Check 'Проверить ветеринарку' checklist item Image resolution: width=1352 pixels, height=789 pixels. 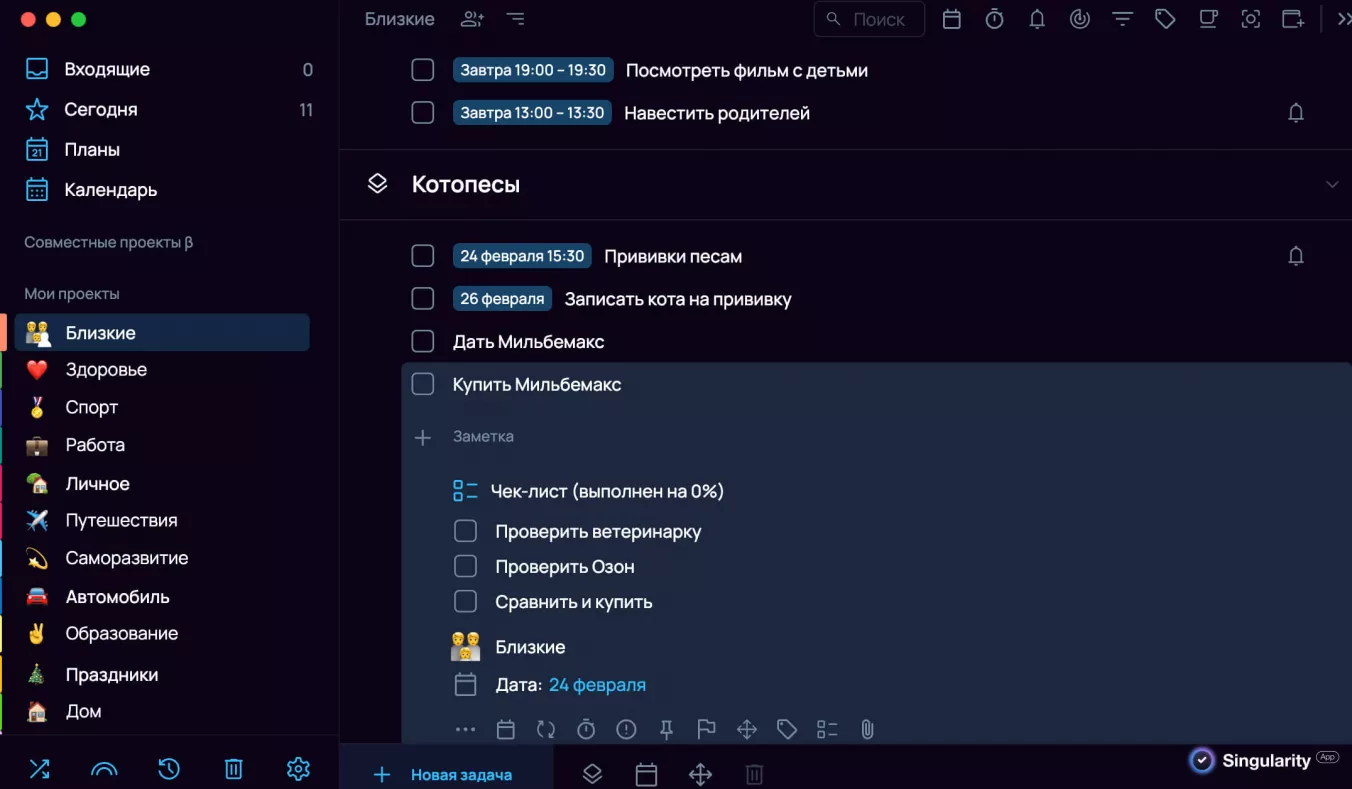(x=465, y=531)
